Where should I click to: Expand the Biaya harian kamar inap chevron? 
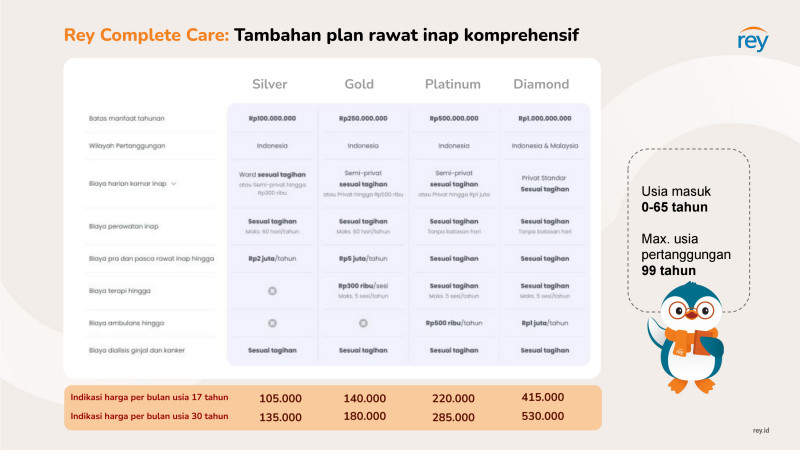(x=173, y=184)
